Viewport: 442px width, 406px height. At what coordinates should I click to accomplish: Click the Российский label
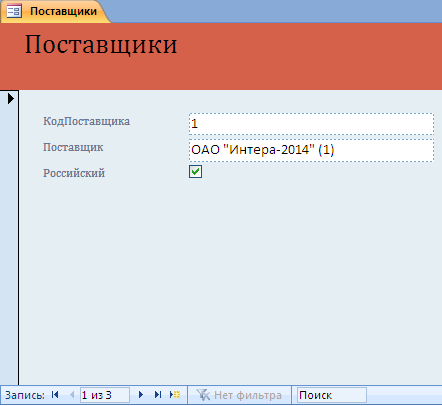(x=74, y=173)
